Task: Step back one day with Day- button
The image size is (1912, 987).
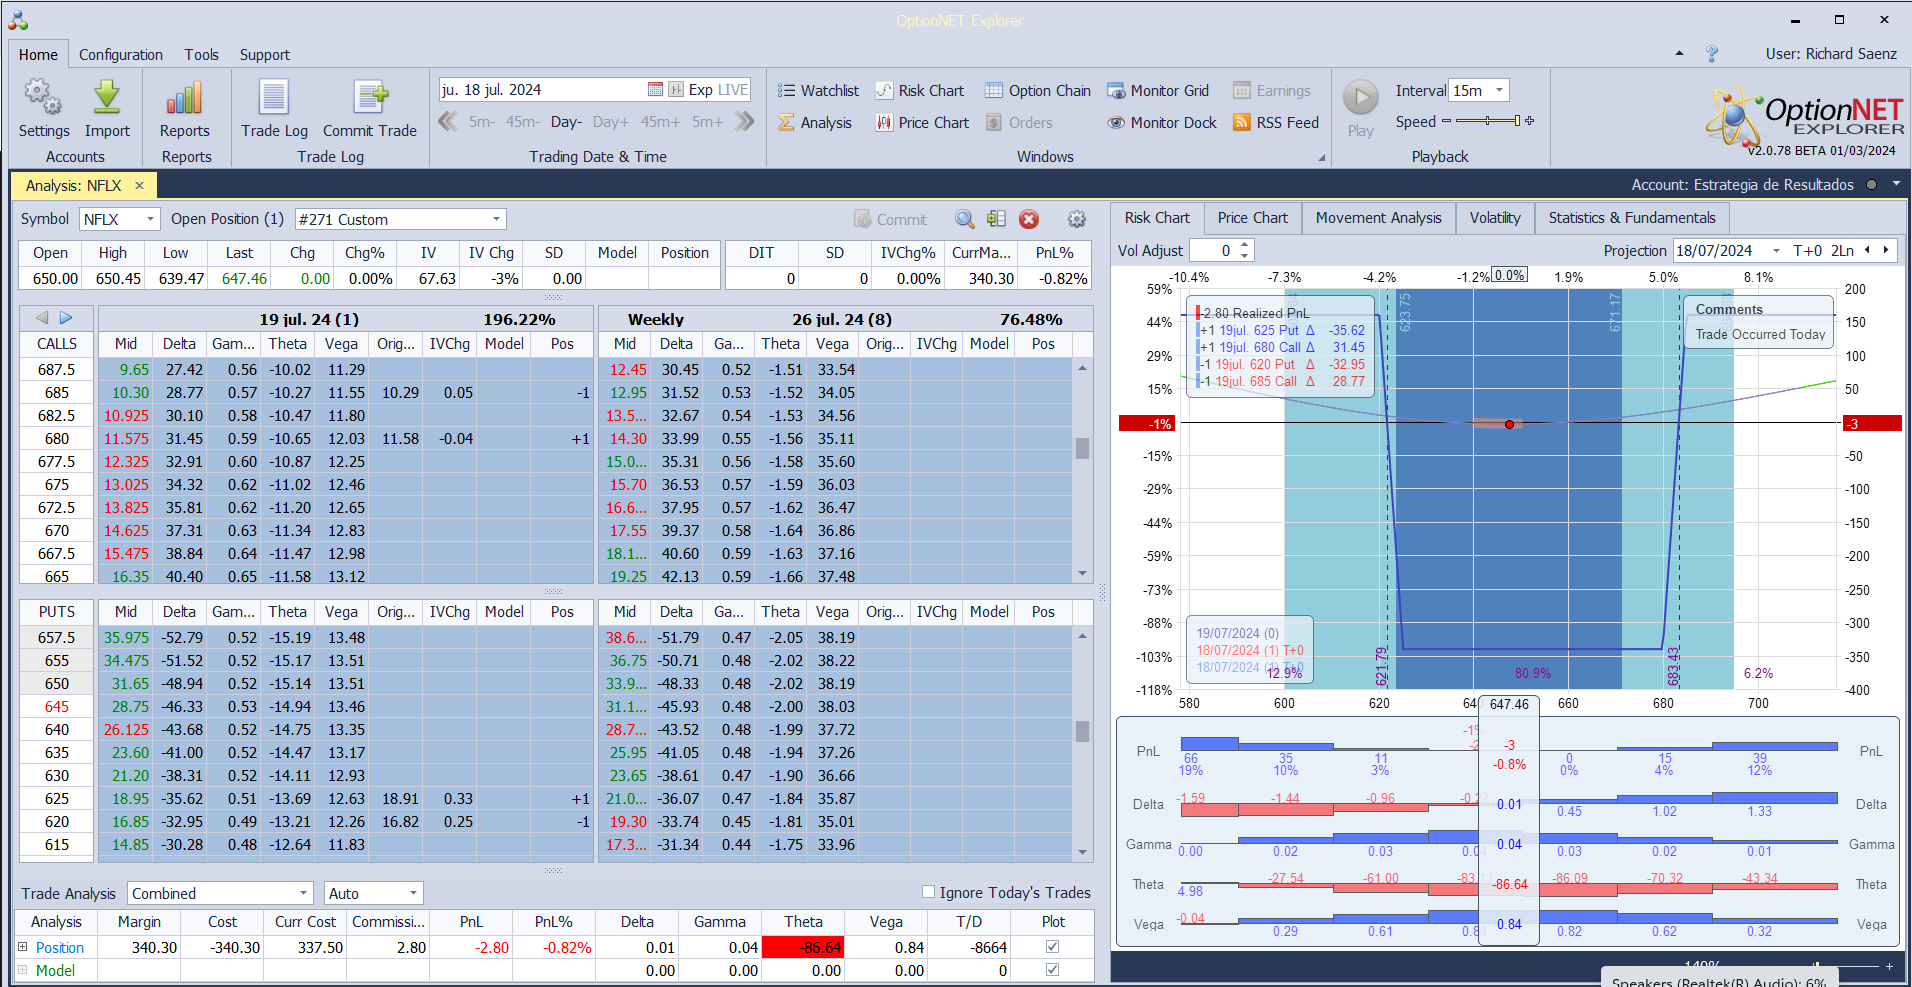Action: [x=566, y=122]
